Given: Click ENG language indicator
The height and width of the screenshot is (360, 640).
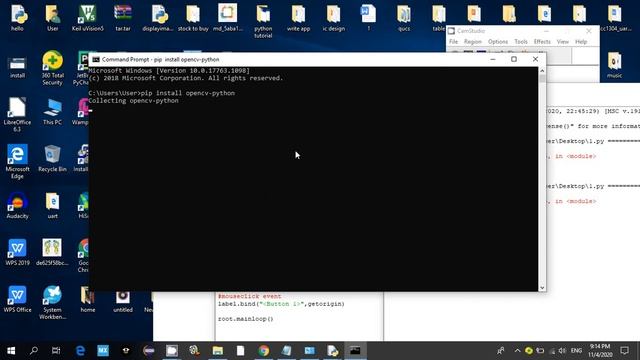Looking at the screenshot, I should pos(576,351).
